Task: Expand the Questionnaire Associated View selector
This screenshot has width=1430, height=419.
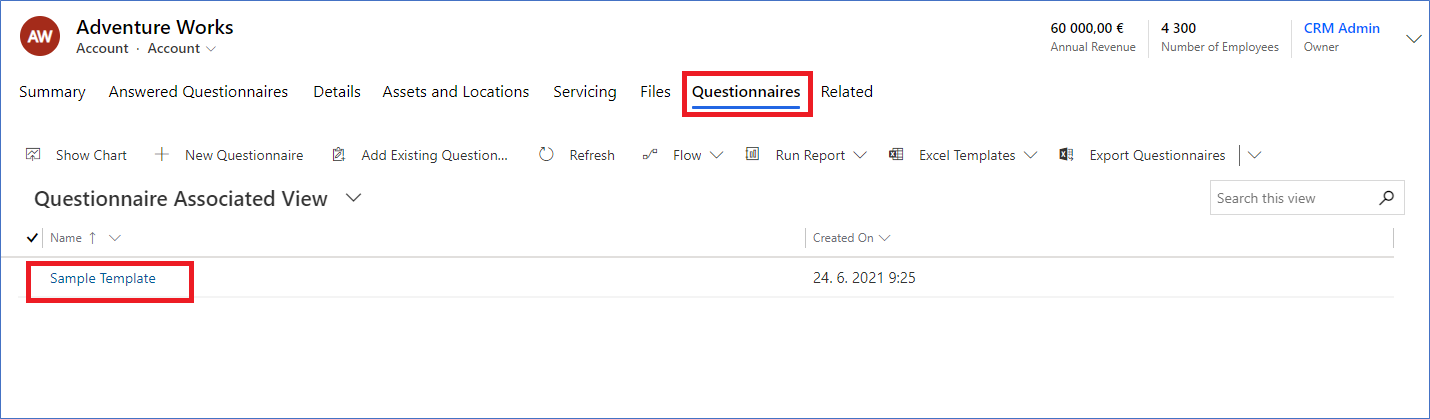Action: (353, 198)
